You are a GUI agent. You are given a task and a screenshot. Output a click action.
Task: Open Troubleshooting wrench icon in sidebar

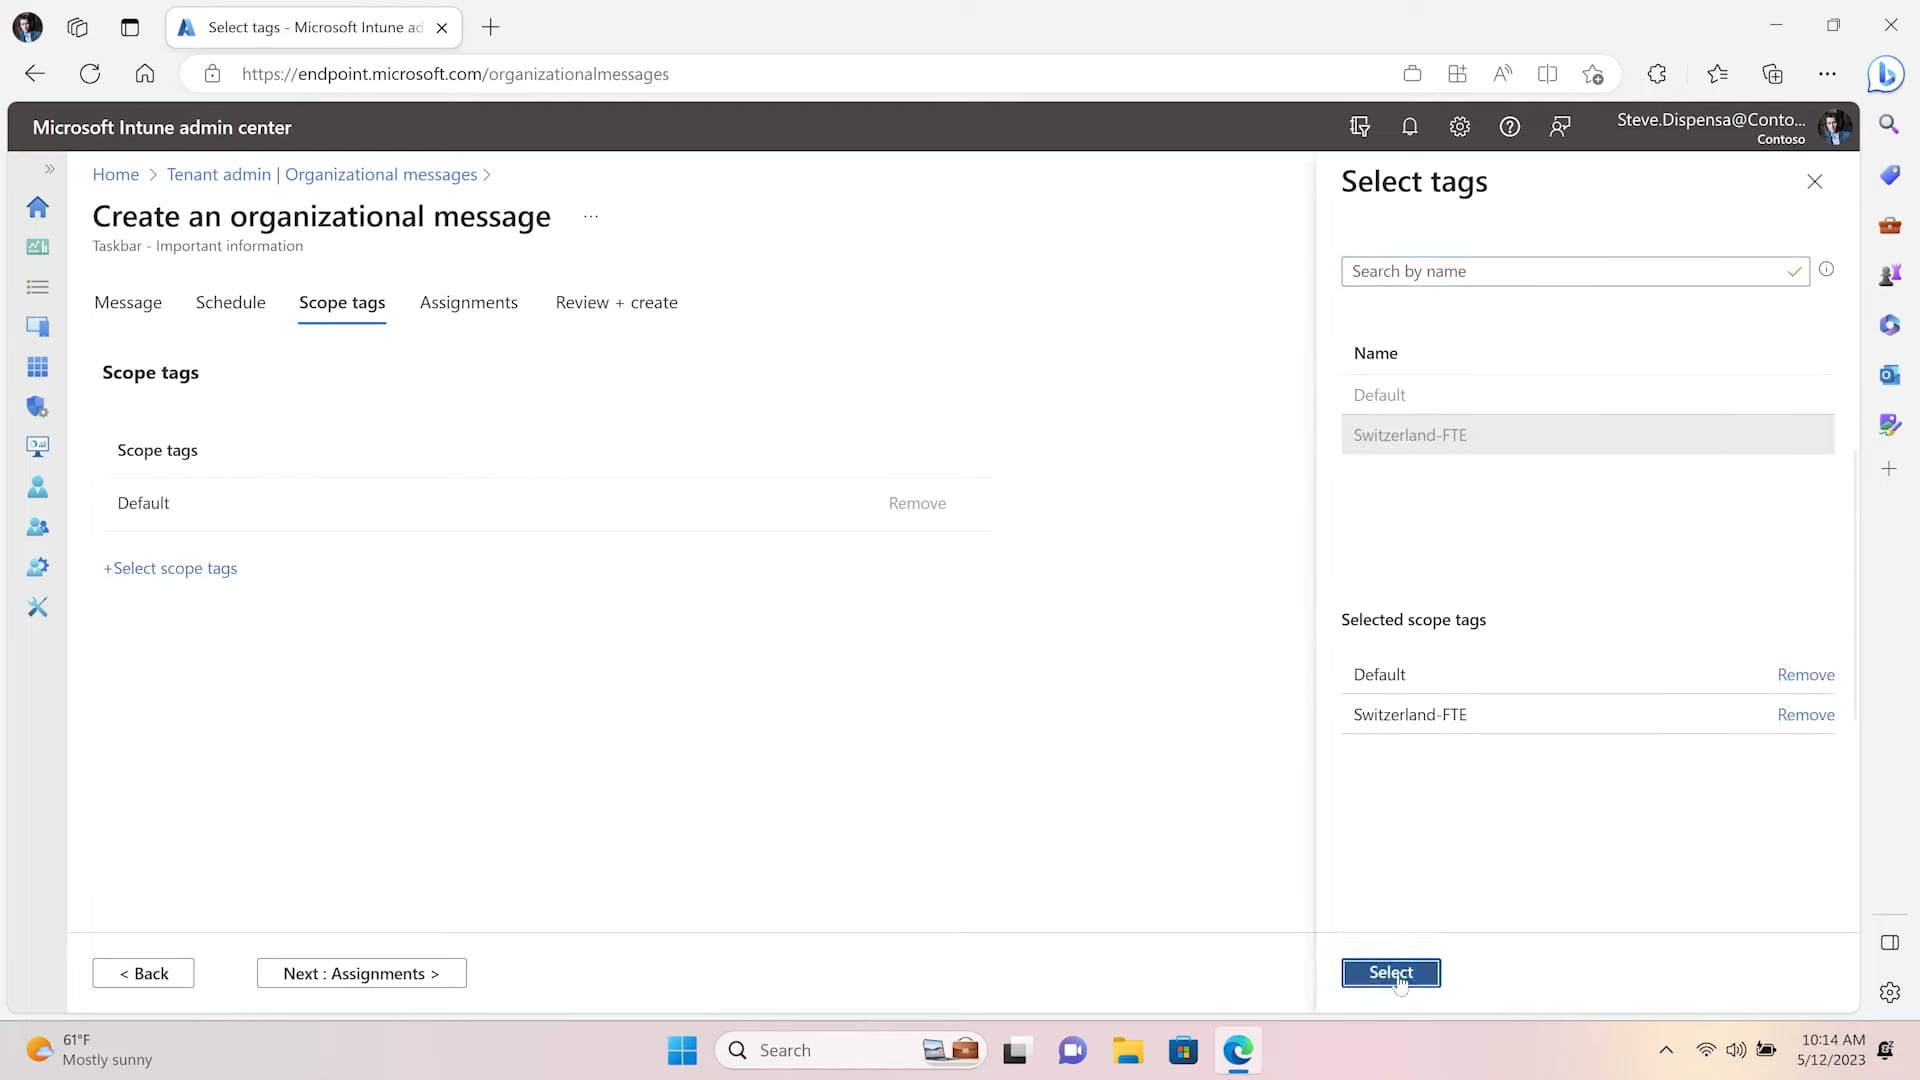point(38,607)
